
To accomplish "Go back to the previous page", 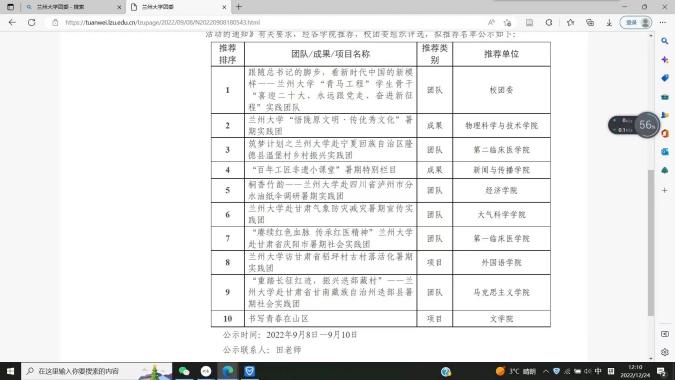I will click(12, 22).
